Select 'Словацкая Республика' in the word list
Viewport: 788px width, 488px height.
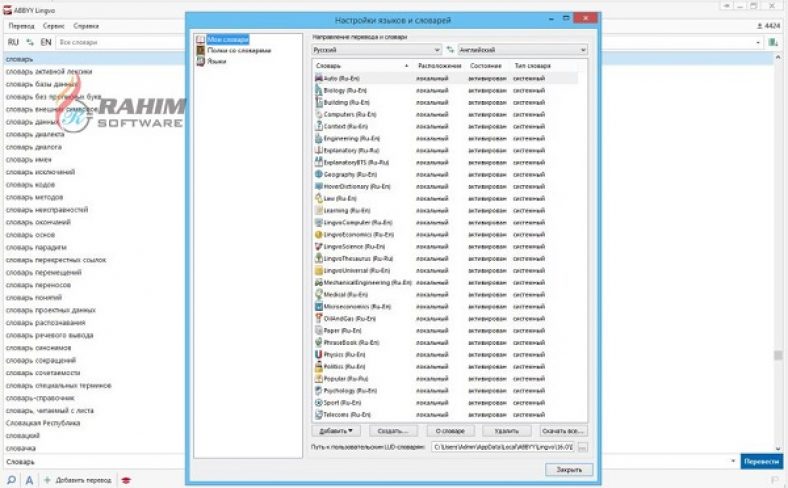(x=43, y=423)
